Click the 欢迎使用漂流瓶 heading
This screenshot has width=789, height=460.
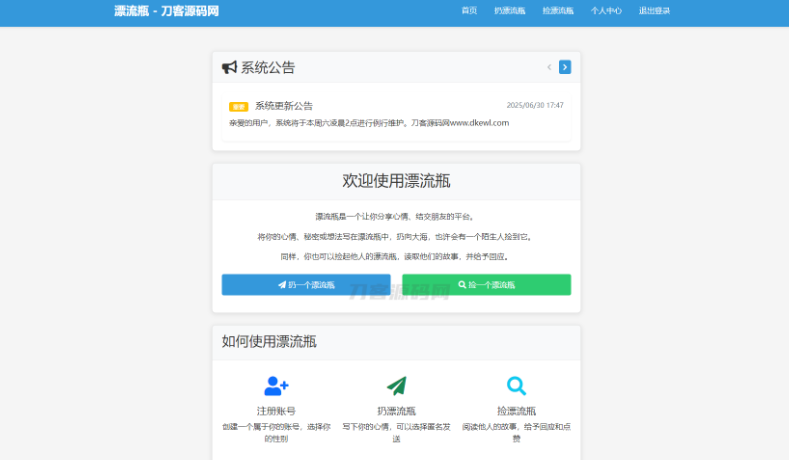(396, 181)
